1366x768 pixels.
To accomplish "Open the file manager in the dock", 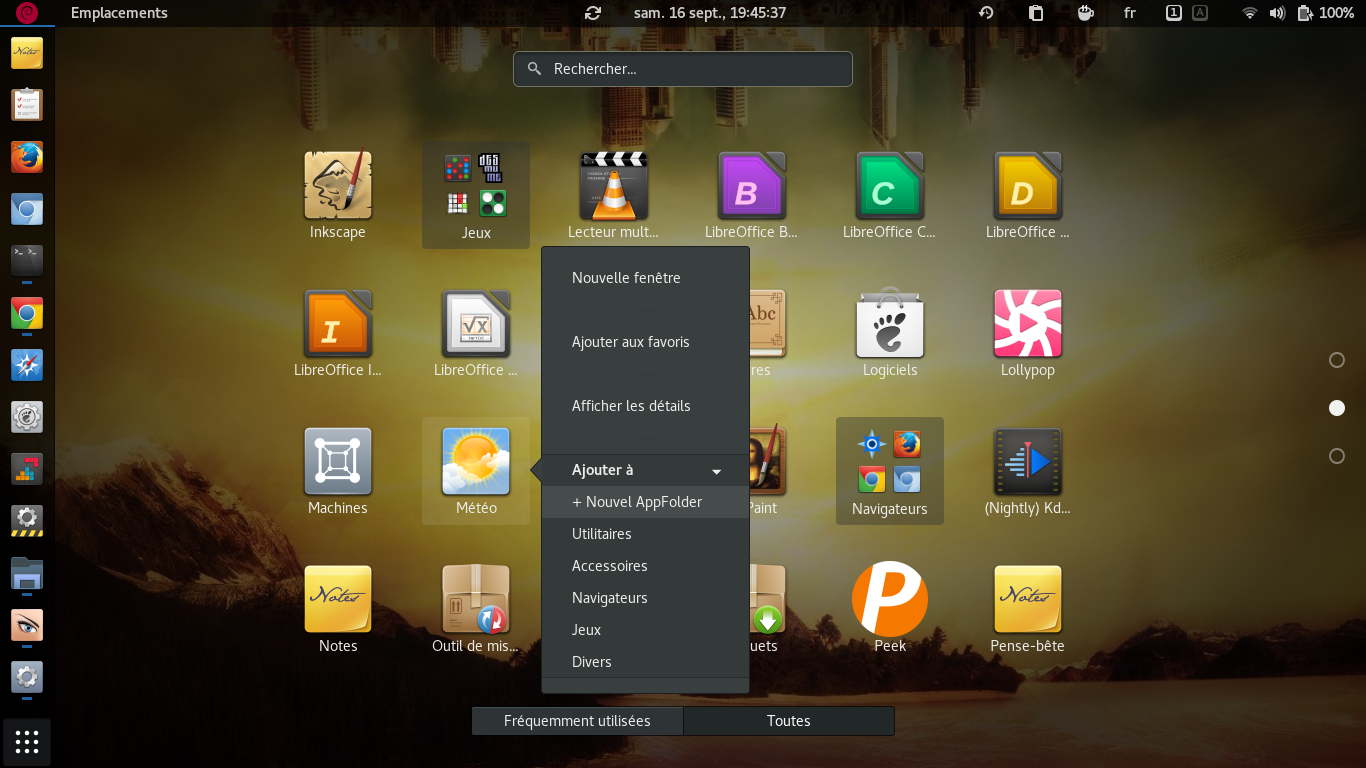I will (27, 573).
